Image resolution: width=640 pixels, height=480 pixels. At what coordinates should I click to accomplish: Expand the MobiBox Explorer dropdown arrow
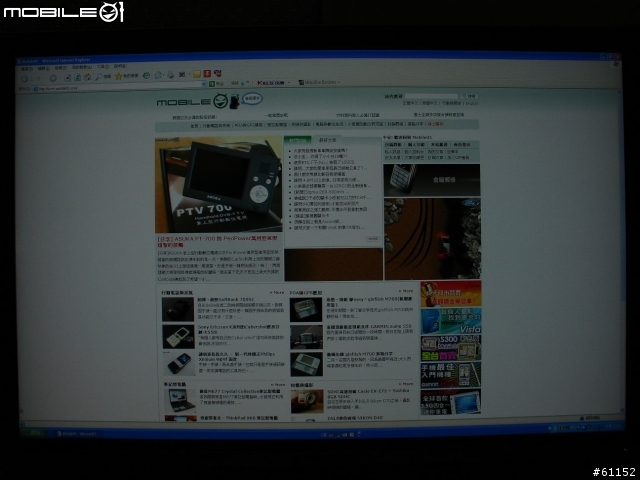pos(338,82)
